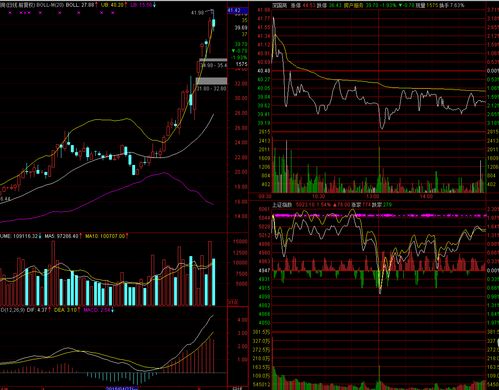The width and height of the screenshot is (499, 390).
Task: Click the VOLUME 109116.32 indicator label
Action: point(21,236)
